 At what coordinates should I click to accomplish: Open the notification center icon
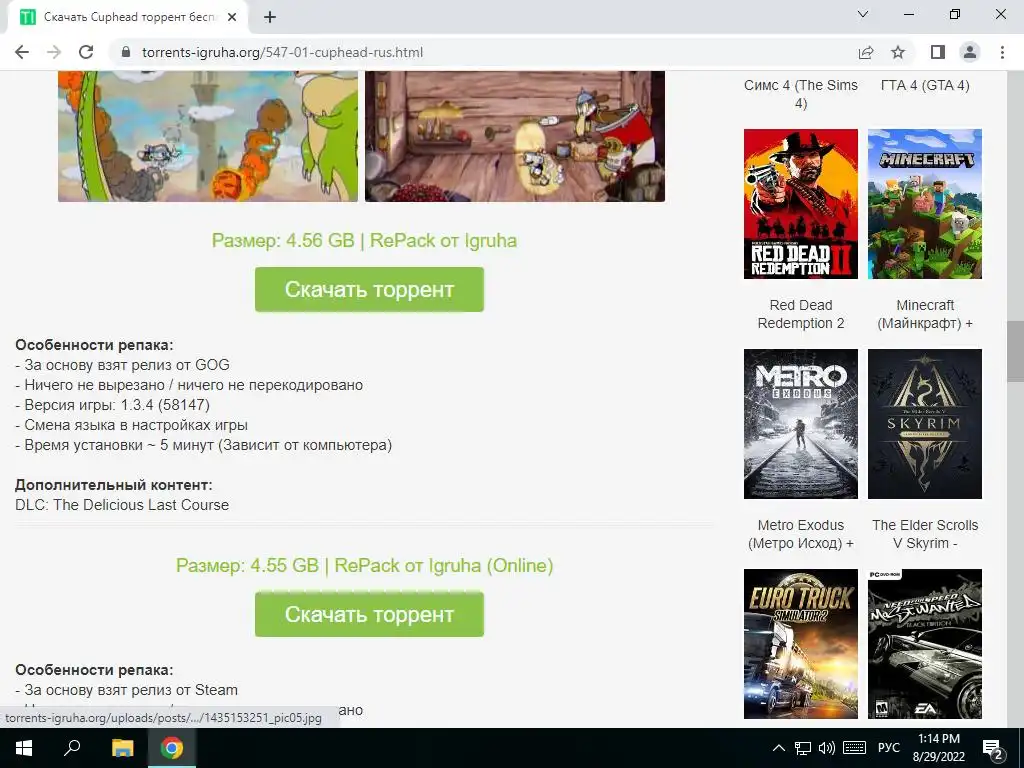coord(993,748)
